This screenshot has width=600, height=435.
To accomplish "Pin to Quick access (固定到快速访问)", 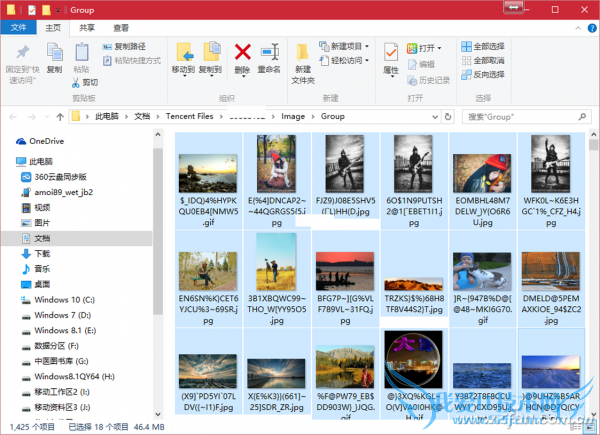I will [x=22, y=56].
